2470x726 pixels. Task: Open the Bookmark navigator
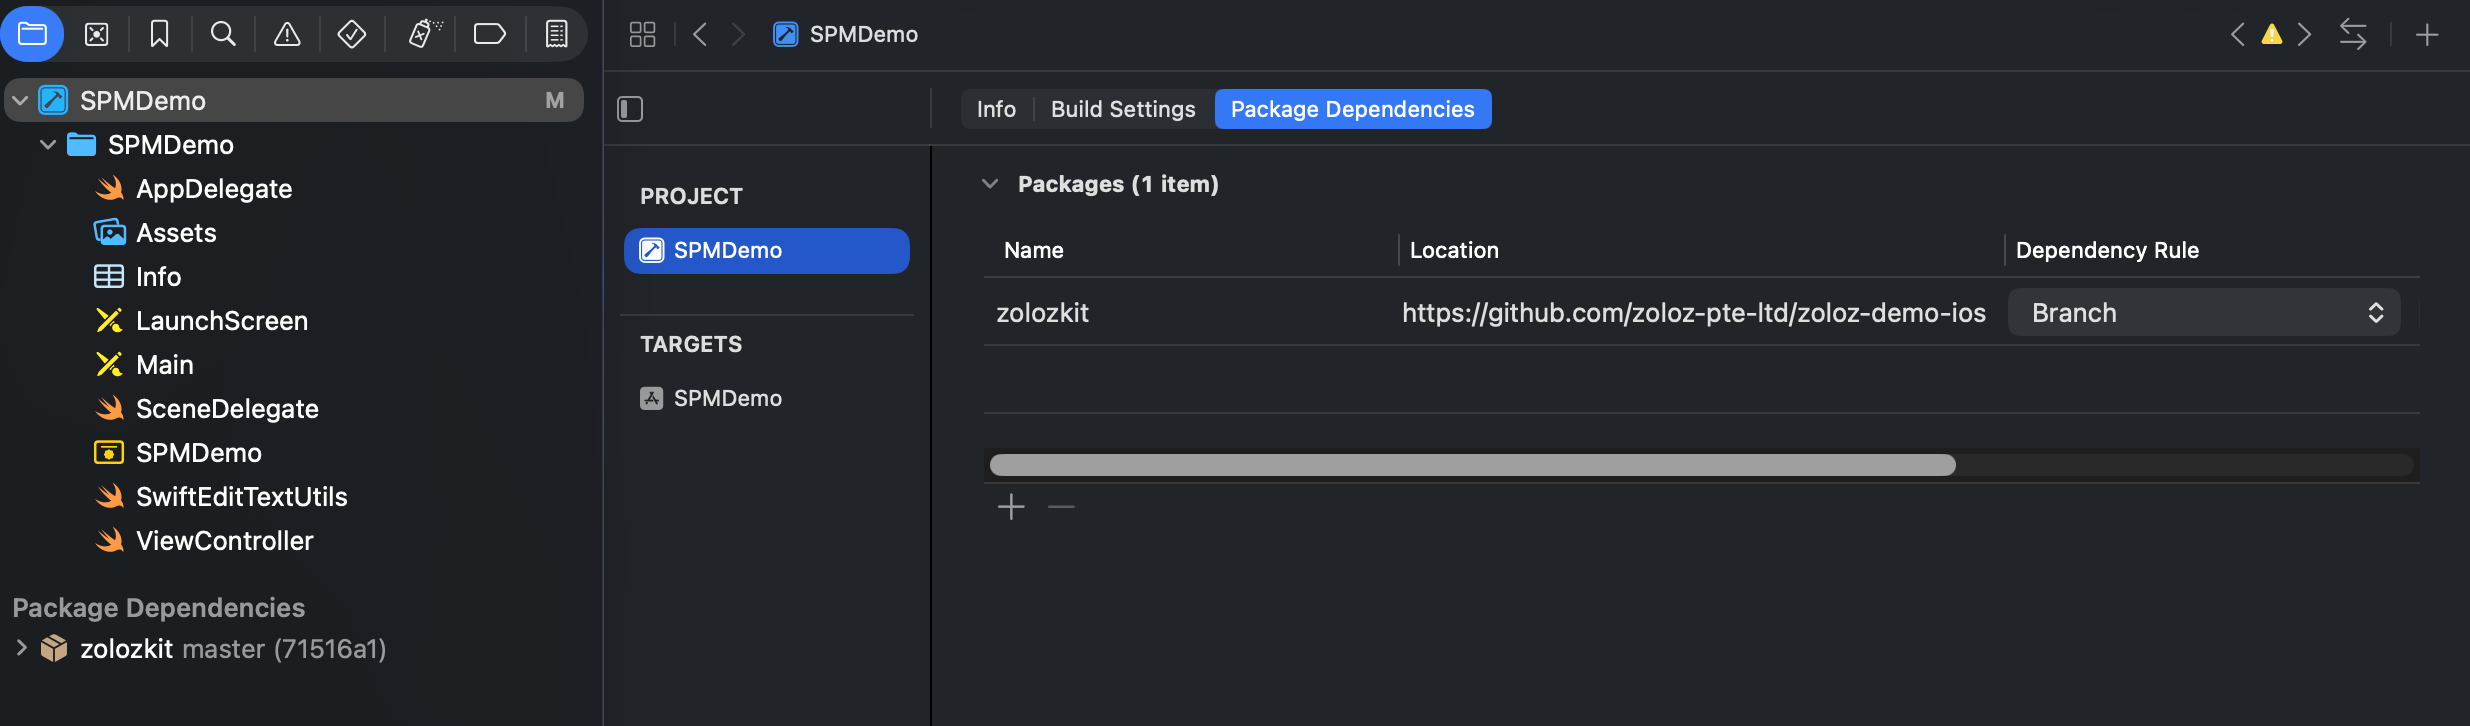click(159, 35)
